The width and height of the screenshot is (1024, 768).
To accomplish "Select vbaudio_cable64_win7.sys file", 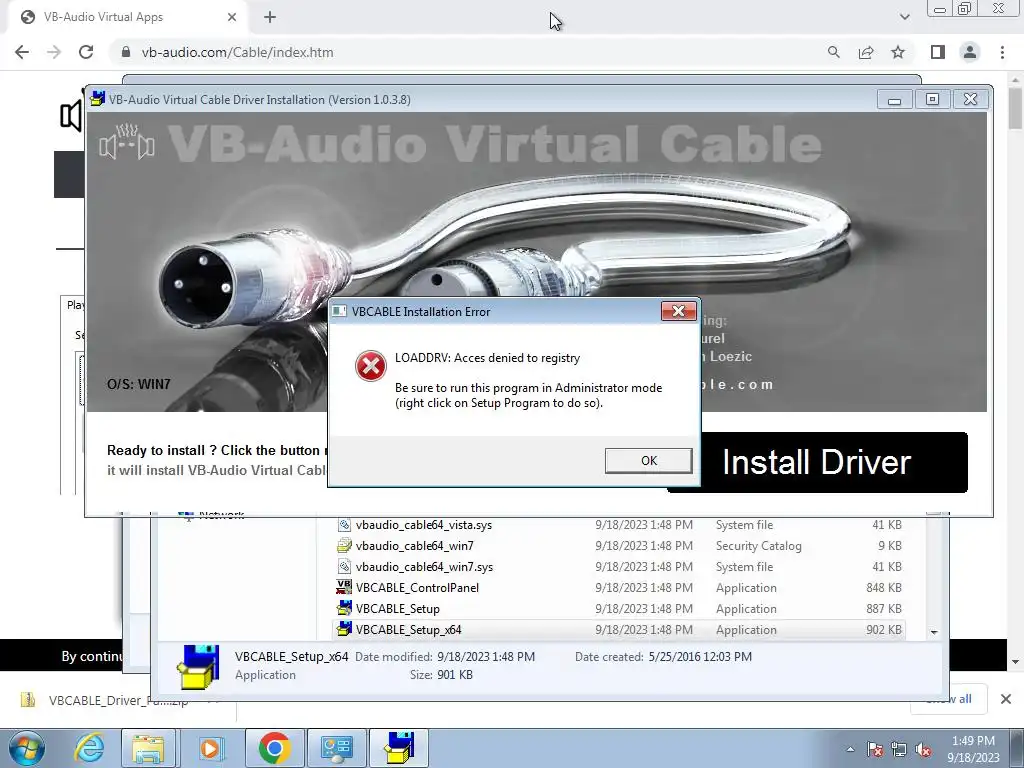I will coord(619,567).
